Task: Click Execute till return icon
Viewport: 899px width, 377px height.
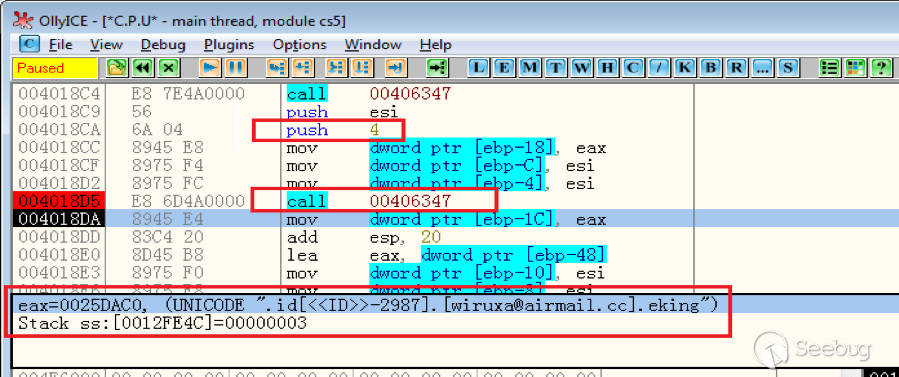Action: (x=394, y=68)
